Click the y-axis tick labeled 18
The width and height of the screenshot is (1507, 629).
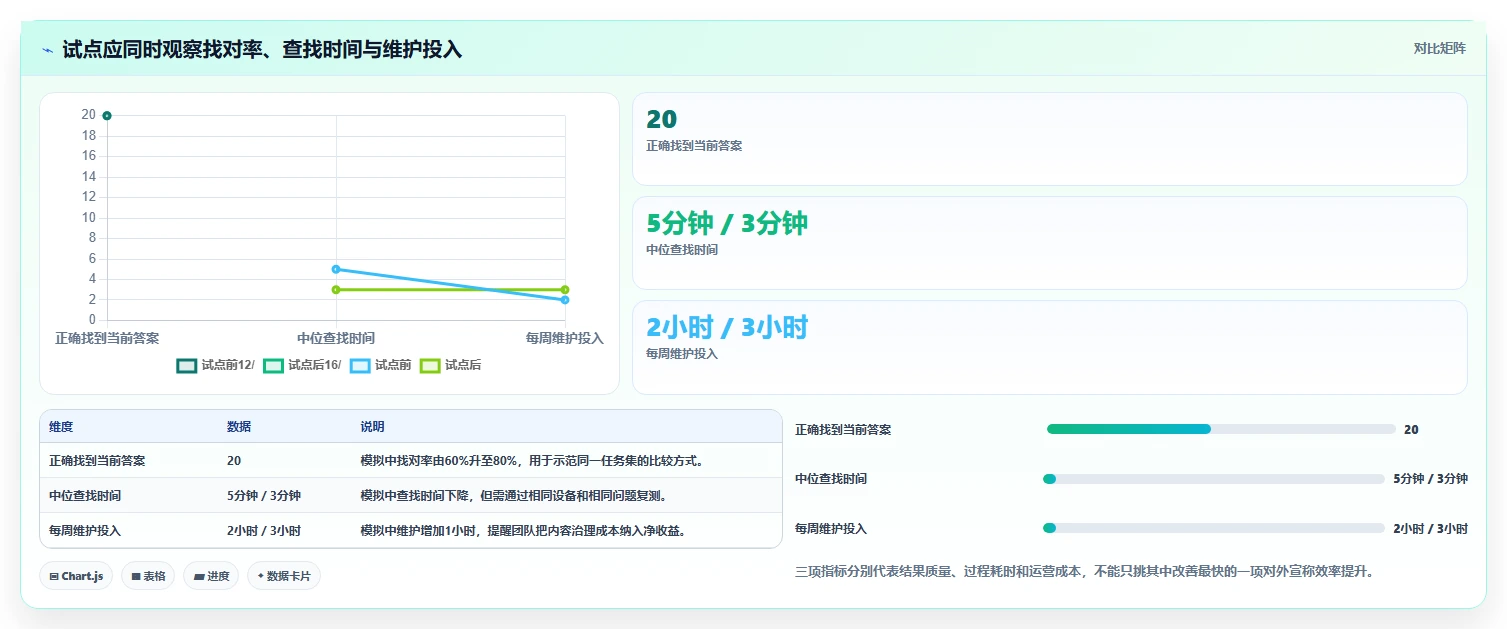click(x=89, y=136)
